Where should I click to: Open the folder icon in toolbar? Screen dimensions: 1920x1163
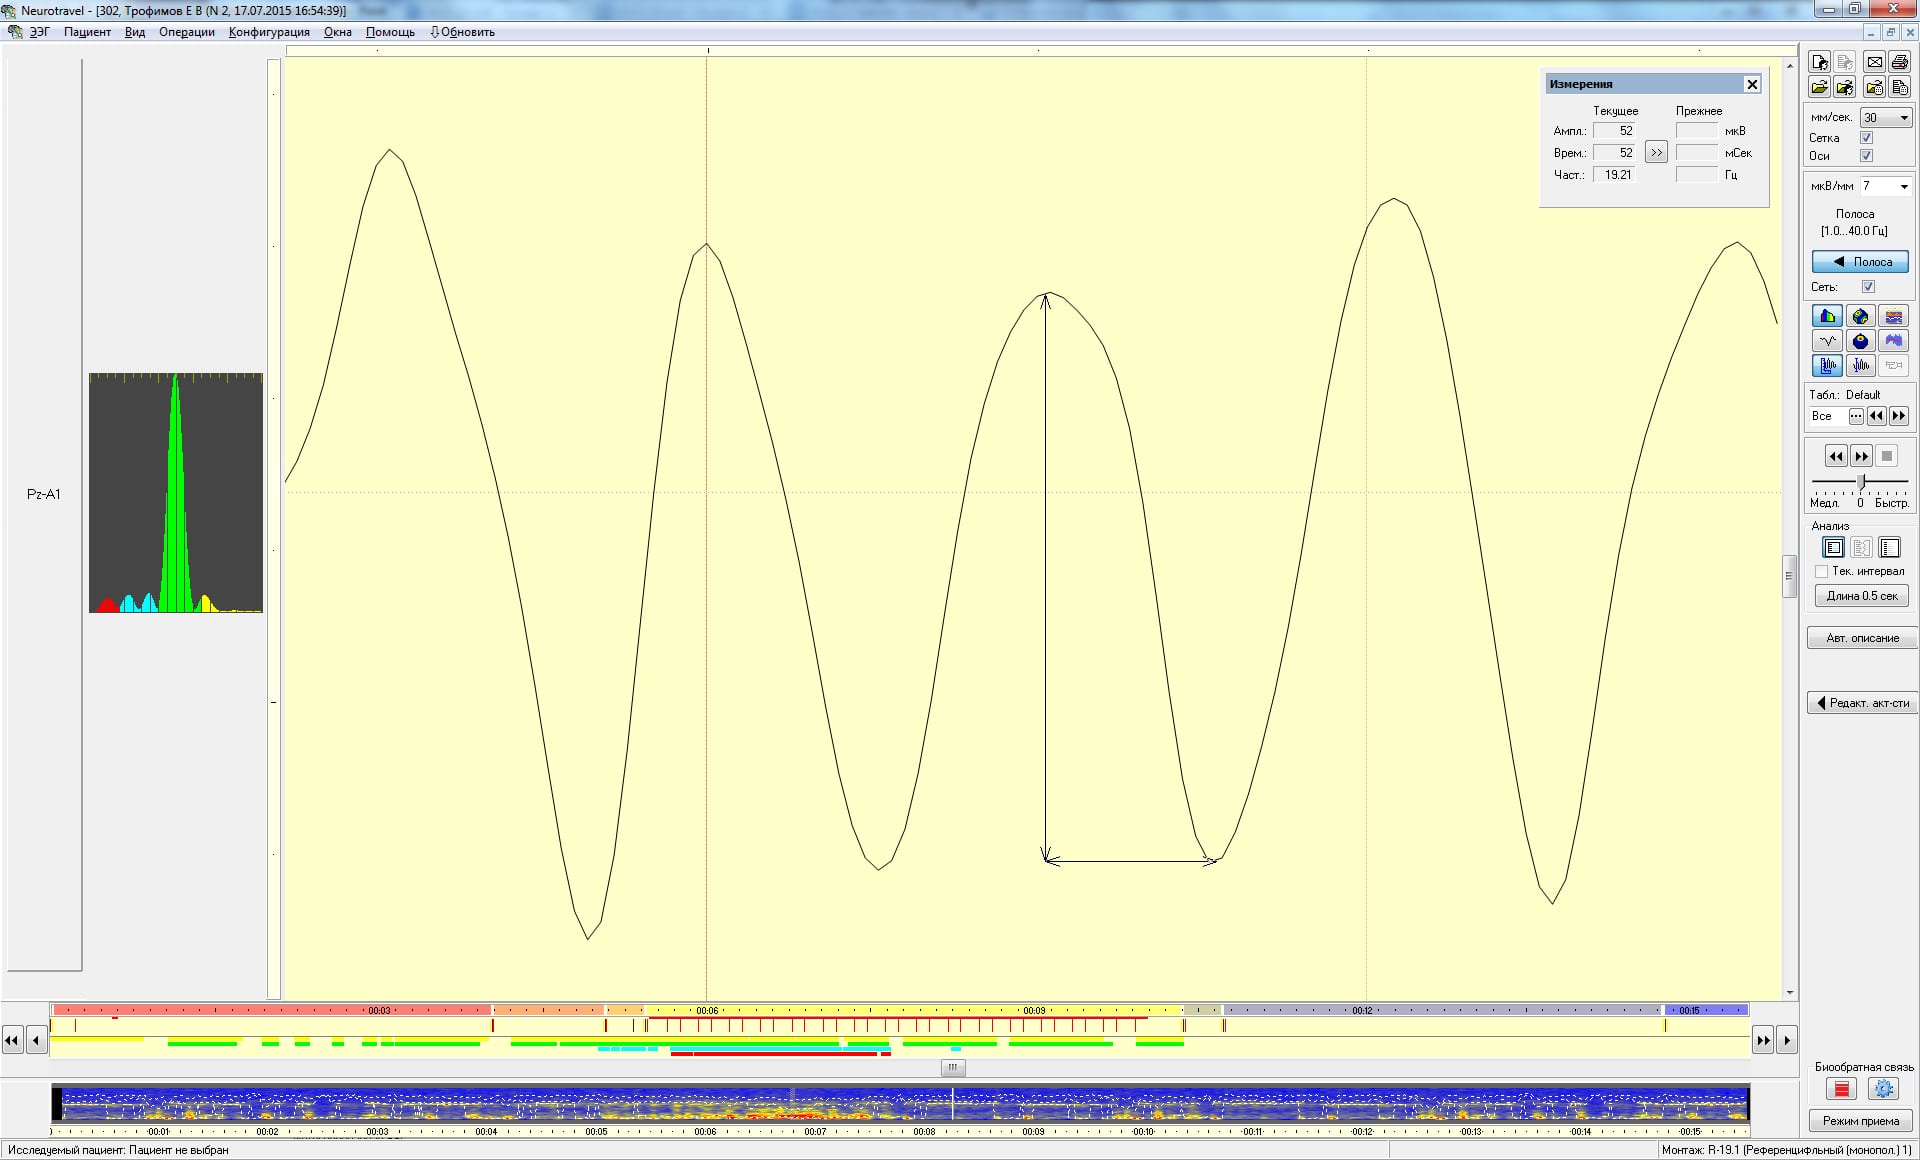[1819, 88]
